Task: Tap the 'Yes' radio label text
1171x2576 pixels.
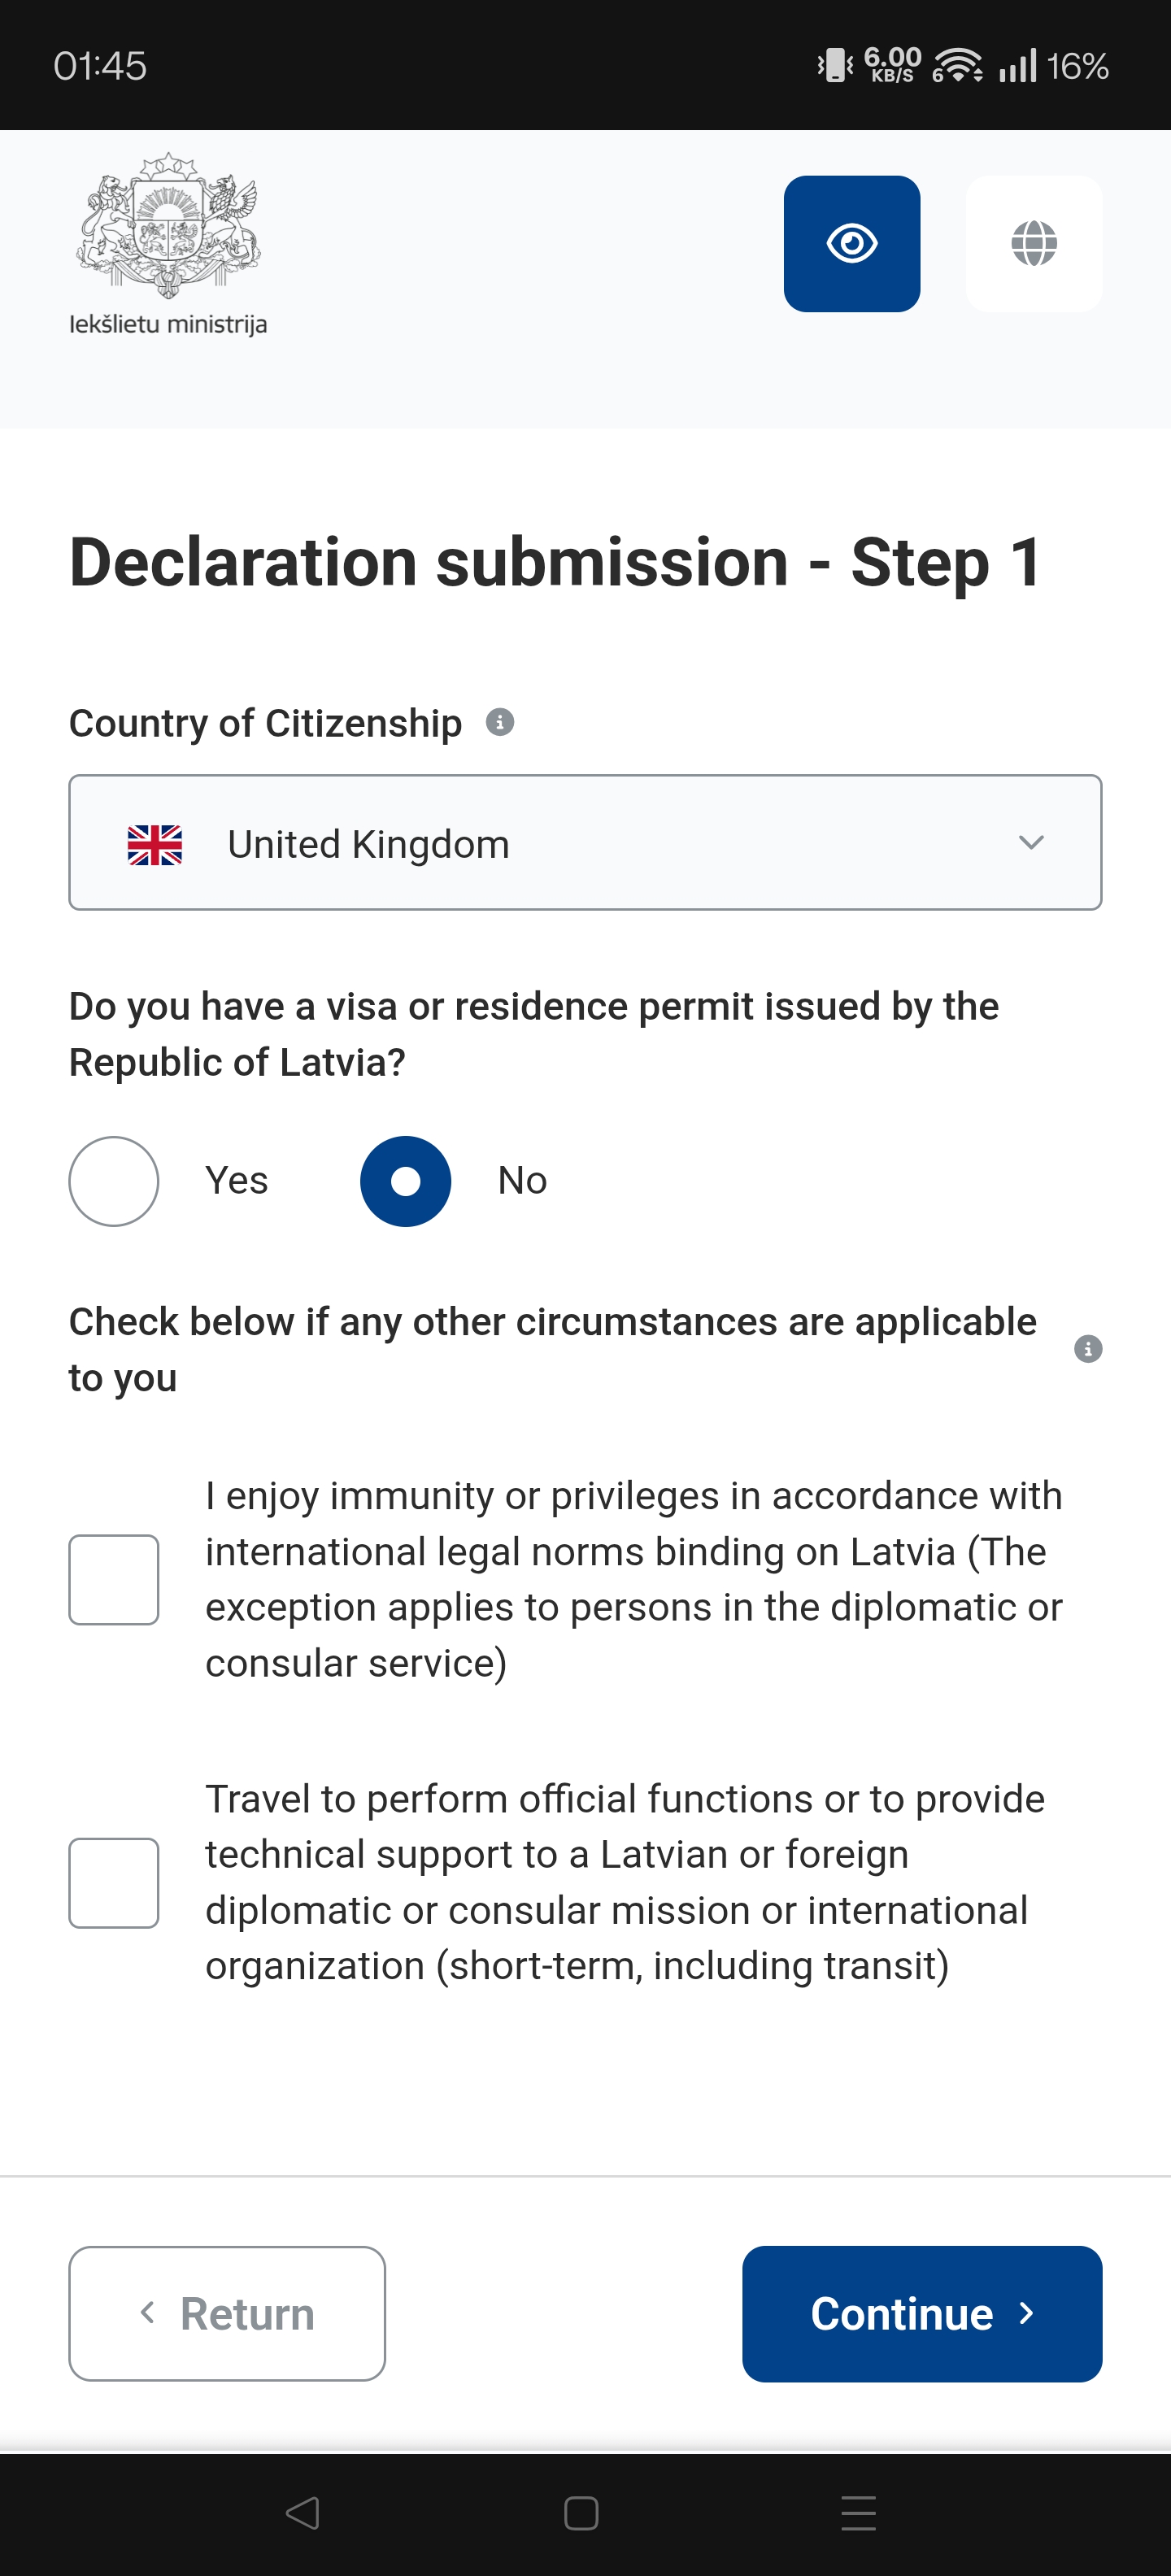Action: click(x=237, y=1181)
